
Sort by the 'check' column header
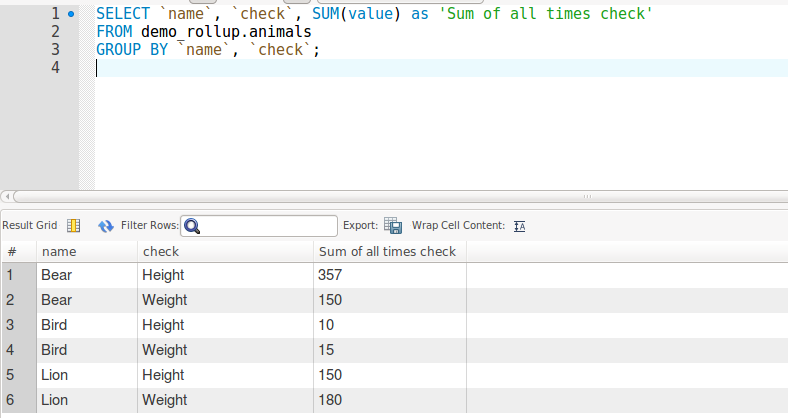point(225,251)
